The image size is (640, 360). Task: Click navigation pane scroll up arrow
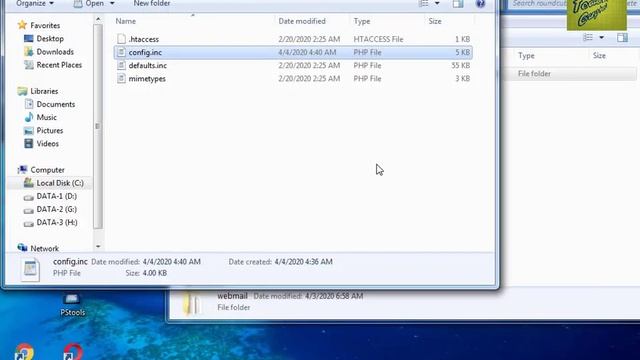[x=98, y=19]
